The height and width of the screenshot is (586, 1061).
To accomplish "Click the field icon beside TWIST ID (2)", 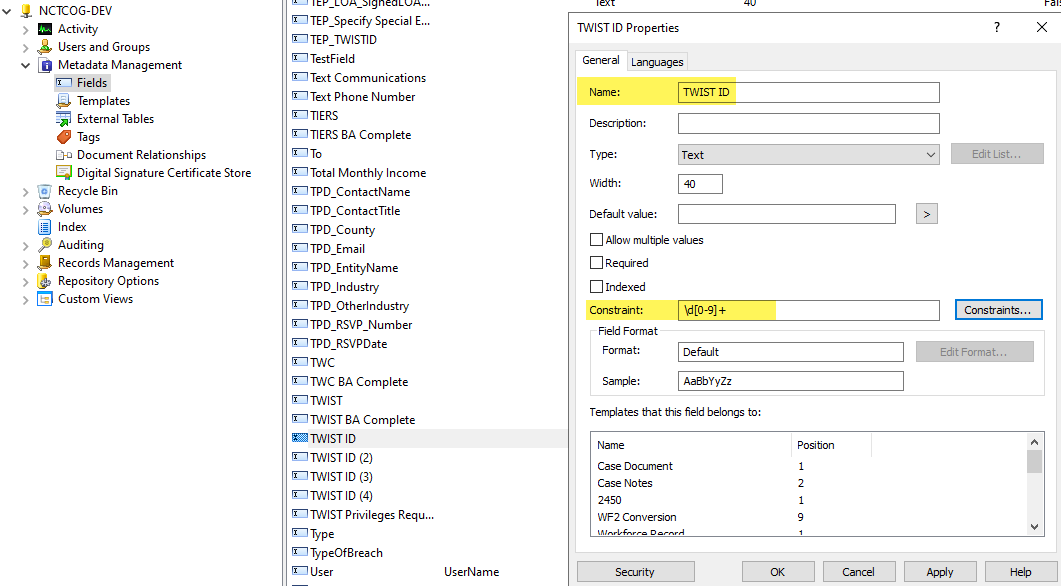I will [299, 457].
